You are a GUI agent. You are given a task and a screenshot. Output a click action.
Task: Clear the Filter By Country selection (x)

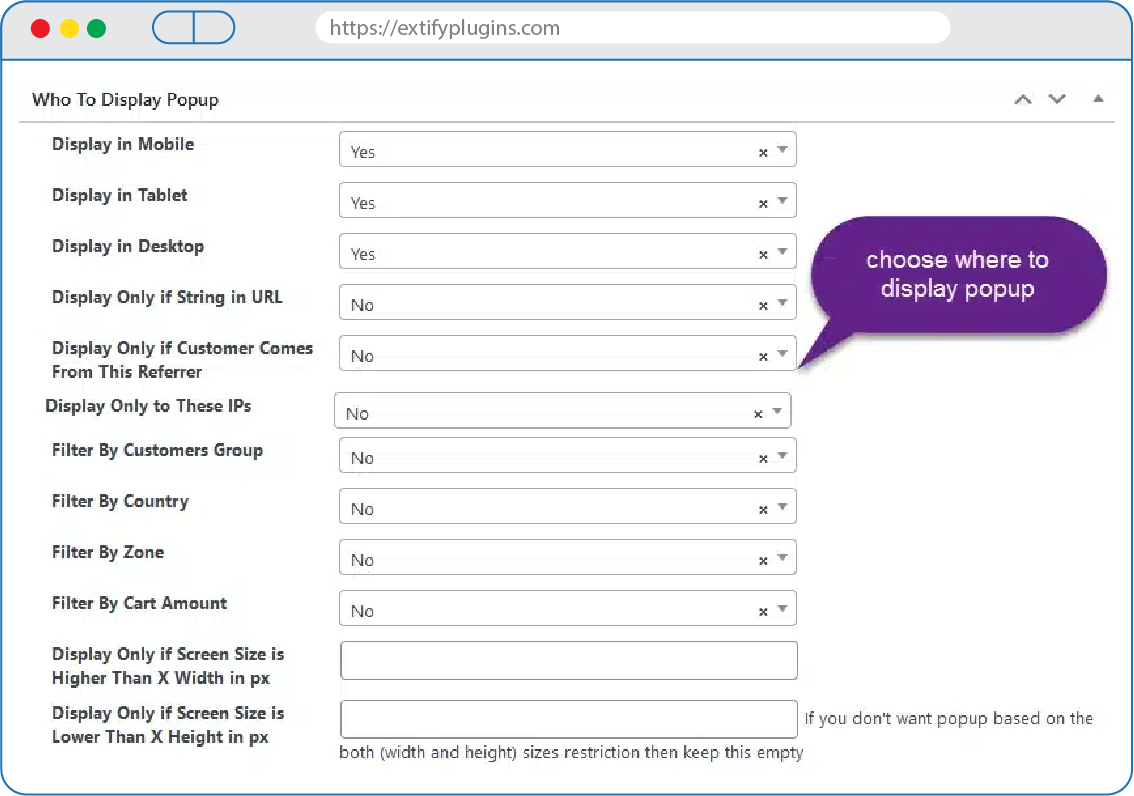click(763, 510)
